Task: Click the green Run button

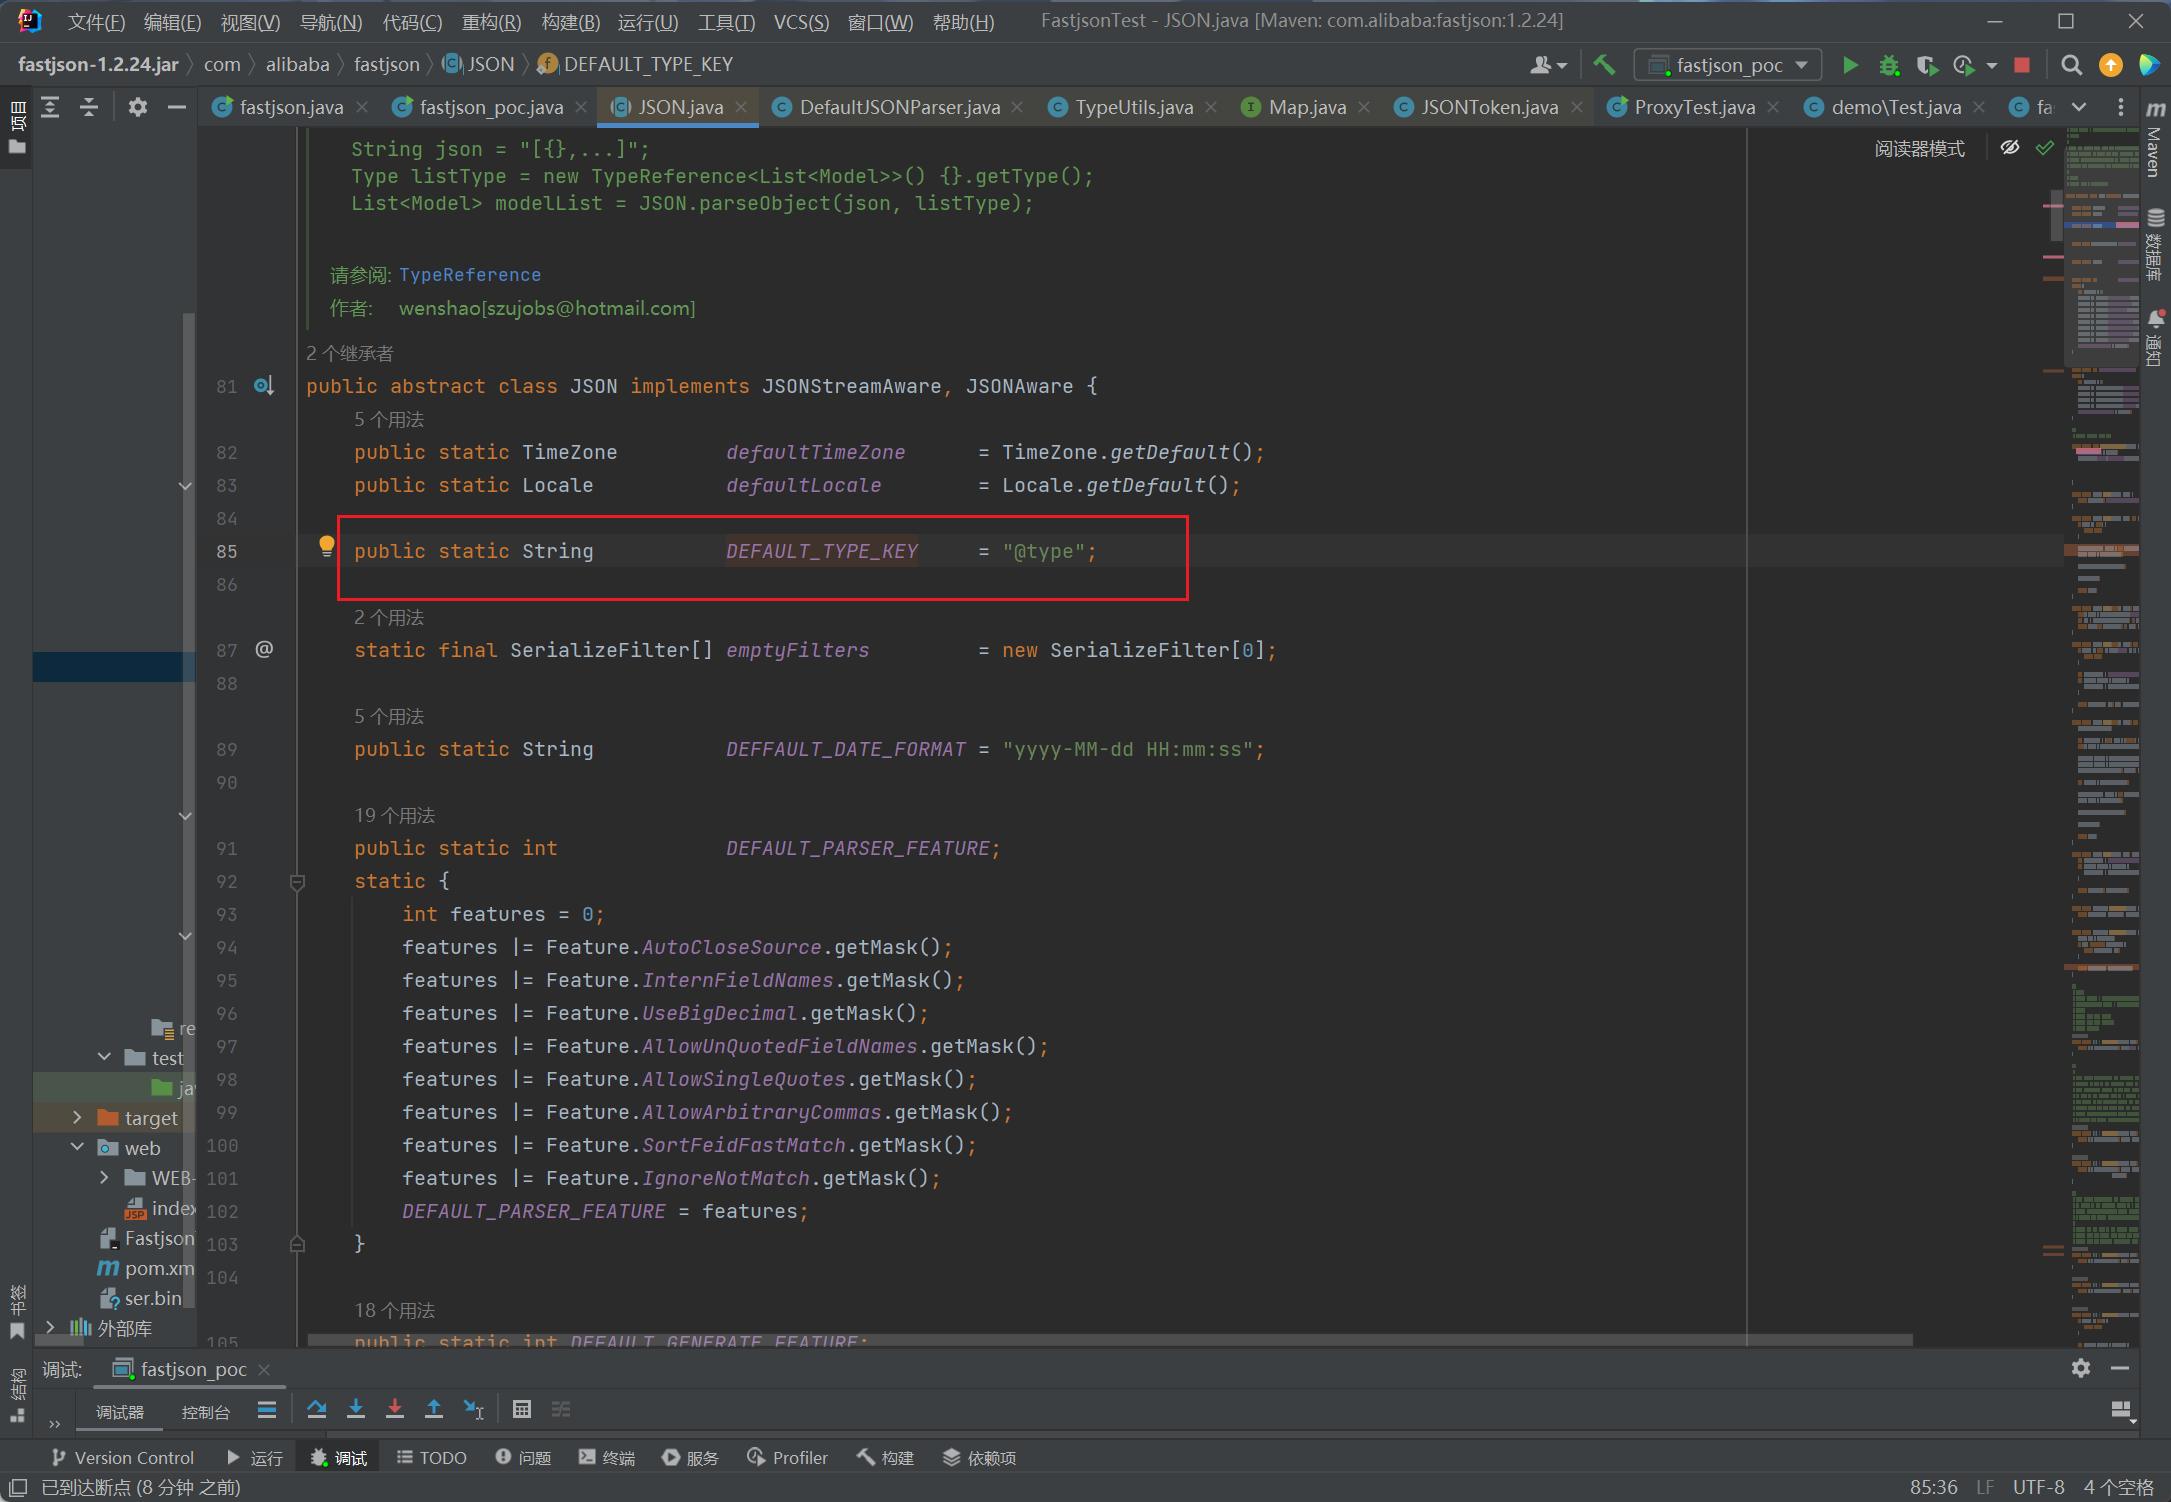Action: (x=1850, y=65)
